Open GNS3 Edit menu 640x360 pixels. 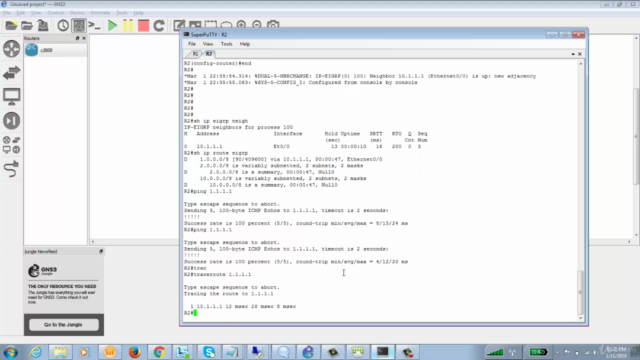point(20,13)
